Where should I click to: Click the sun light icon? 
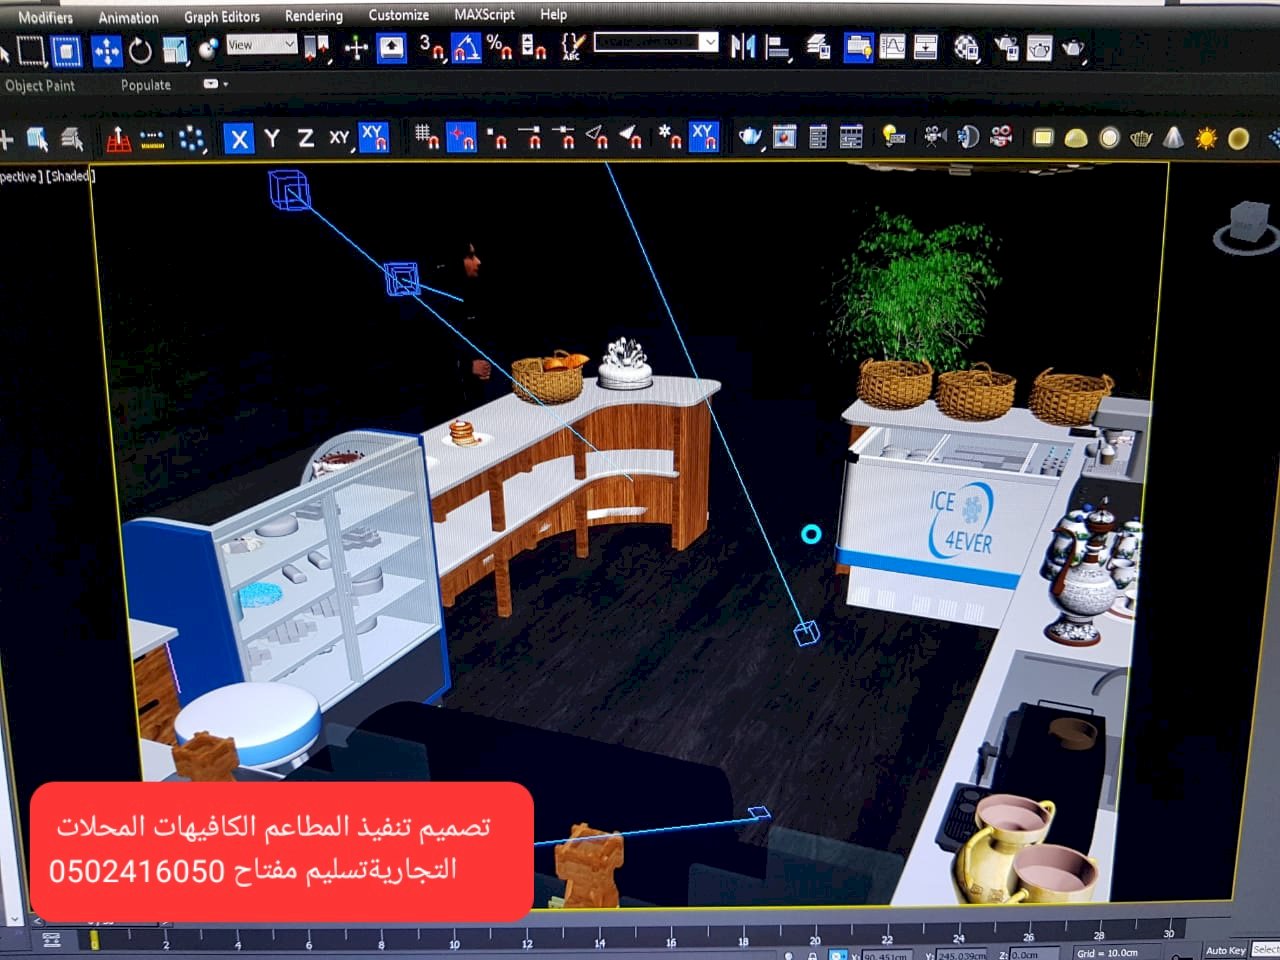point(1206,138)
